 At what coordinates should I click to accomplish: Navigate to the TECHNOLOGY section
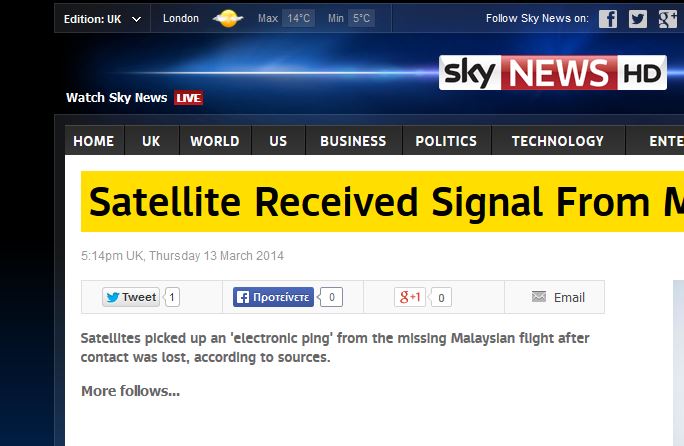pyautogui.click(x=558, y=141)
